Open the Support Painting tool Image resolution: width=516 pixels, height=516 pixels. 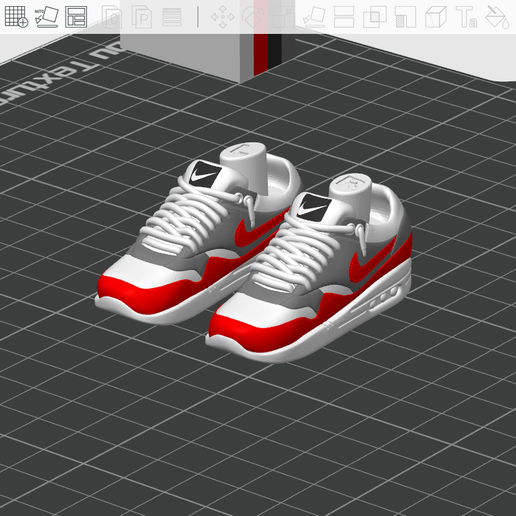click(x=405, y=16)
